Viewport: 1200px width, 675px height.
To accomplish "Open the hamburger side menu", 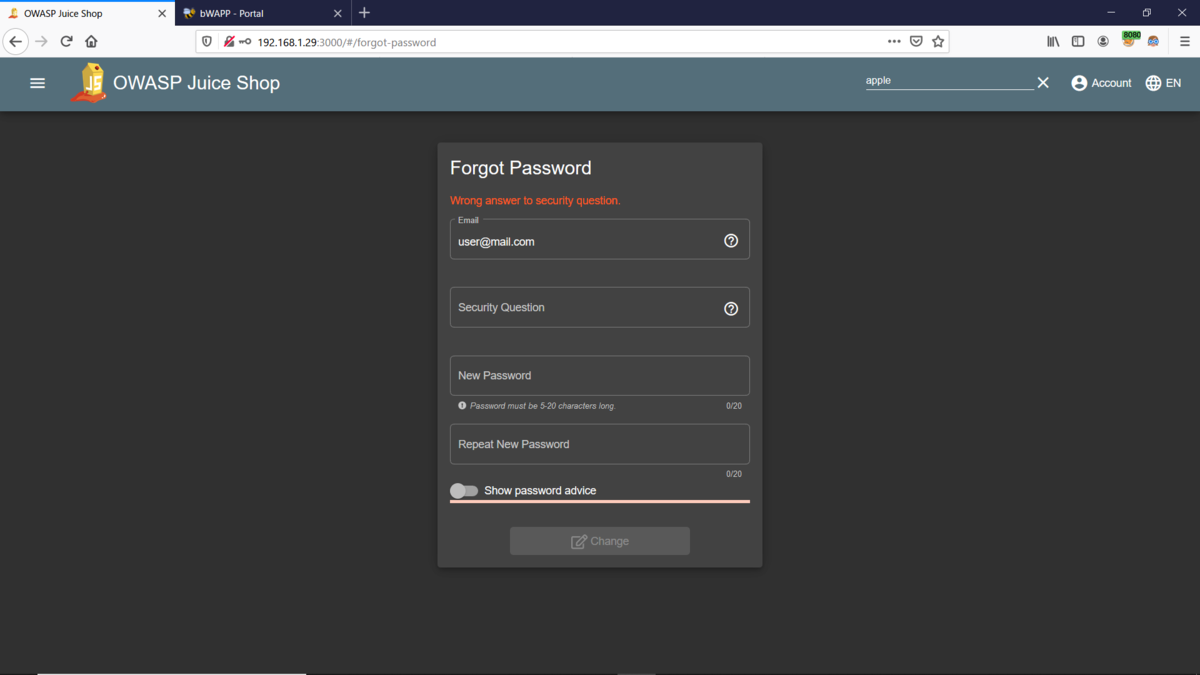I will pos(38,83).
